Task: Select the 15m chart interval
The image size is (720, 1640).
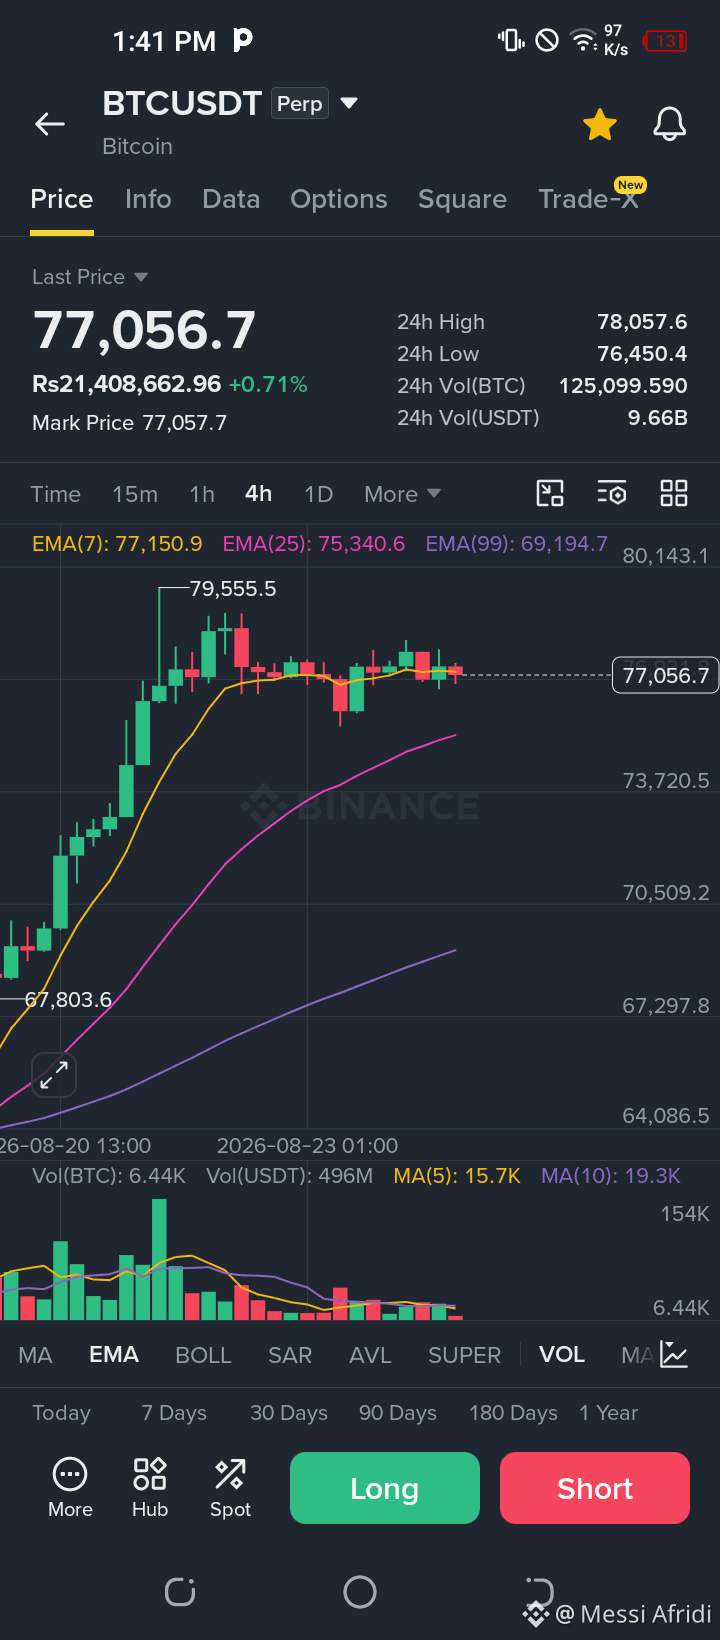Action: [135, 494]
